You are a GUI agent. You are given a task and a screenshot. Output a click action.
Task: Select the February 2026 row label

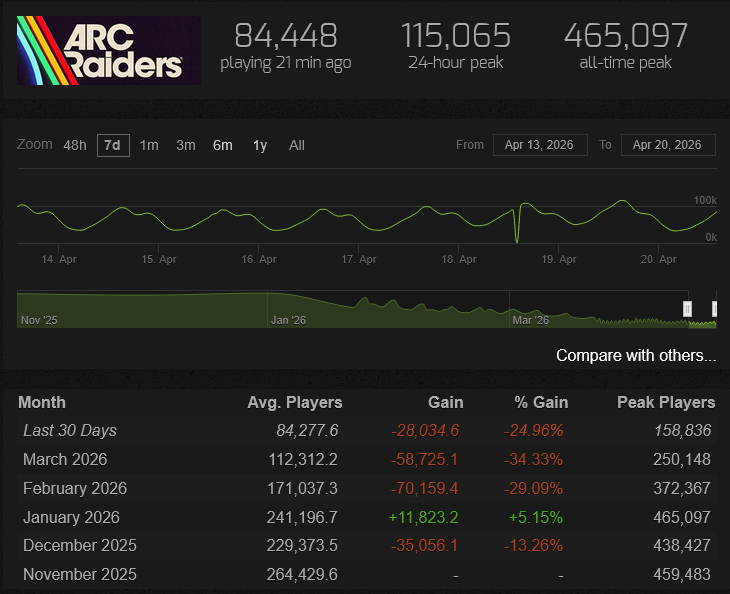75,488
